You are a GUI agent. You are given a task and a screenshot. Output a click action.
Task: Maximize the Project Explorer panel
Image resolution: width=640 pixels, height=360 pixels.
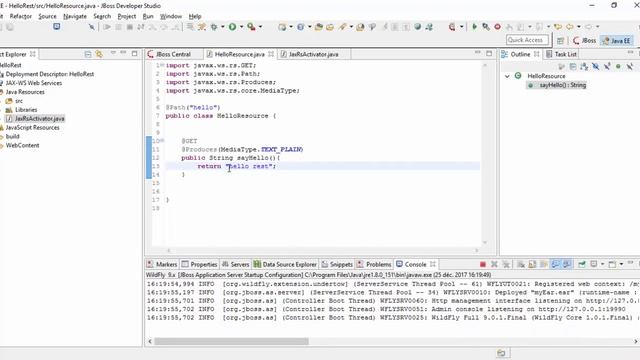tap(134, 53)
